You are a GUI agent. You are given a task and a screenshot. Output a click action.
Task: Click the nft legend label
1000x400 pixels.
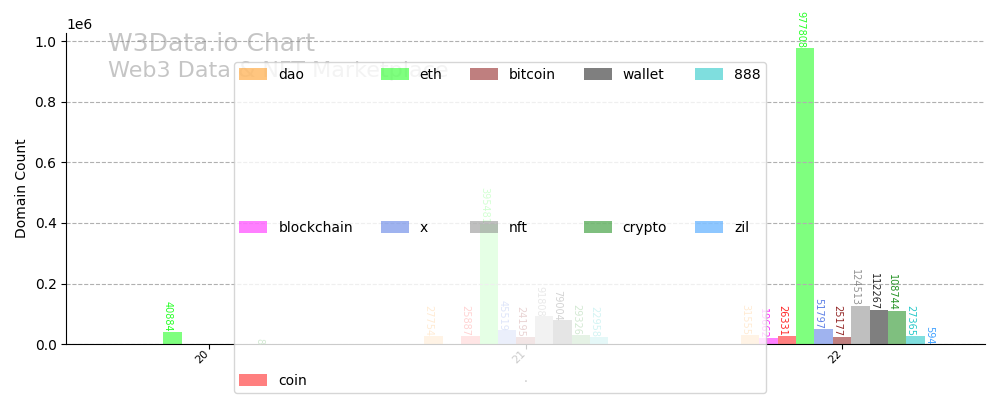pyautogui.click(x=518, y=227)
